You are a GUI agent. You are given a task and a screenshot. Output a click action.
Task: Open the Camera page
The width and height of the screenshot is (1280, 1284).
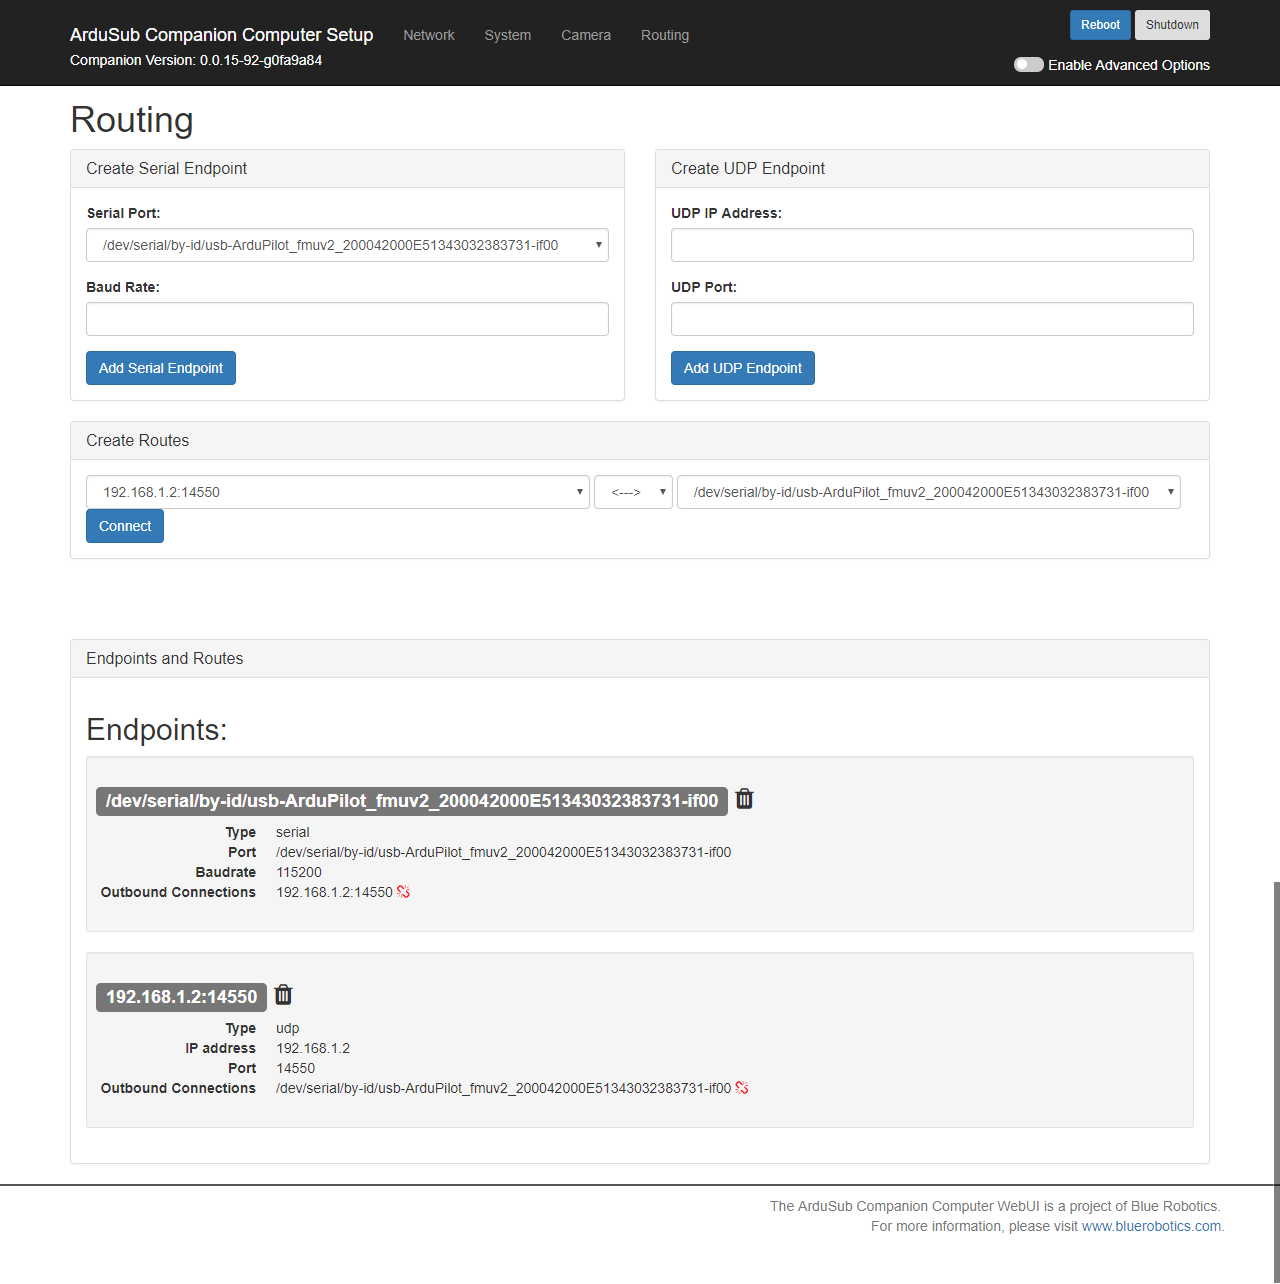(585, 35)
